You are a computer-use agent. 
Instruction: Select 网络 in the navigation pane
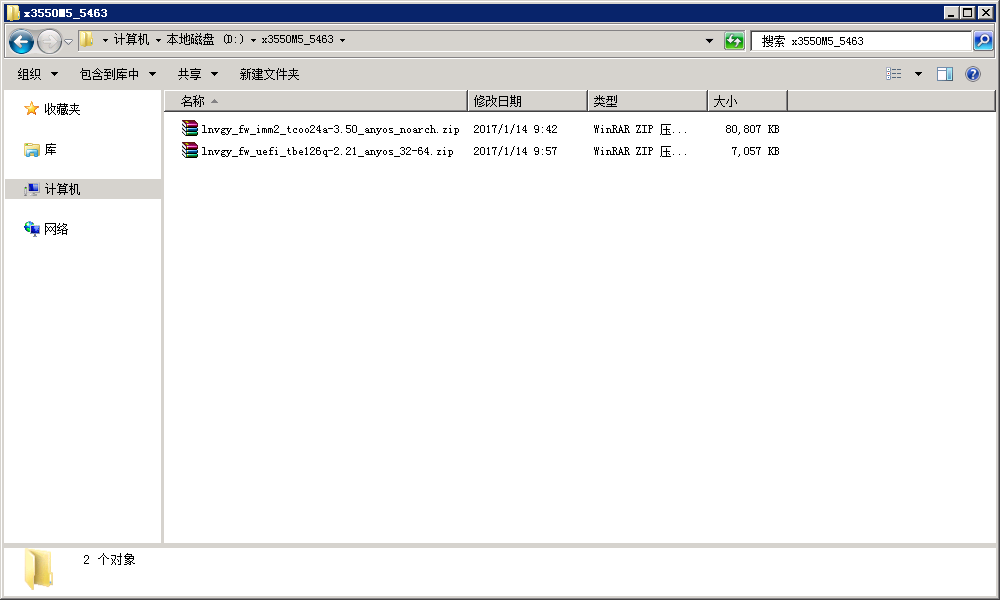[x=56, y=229]
